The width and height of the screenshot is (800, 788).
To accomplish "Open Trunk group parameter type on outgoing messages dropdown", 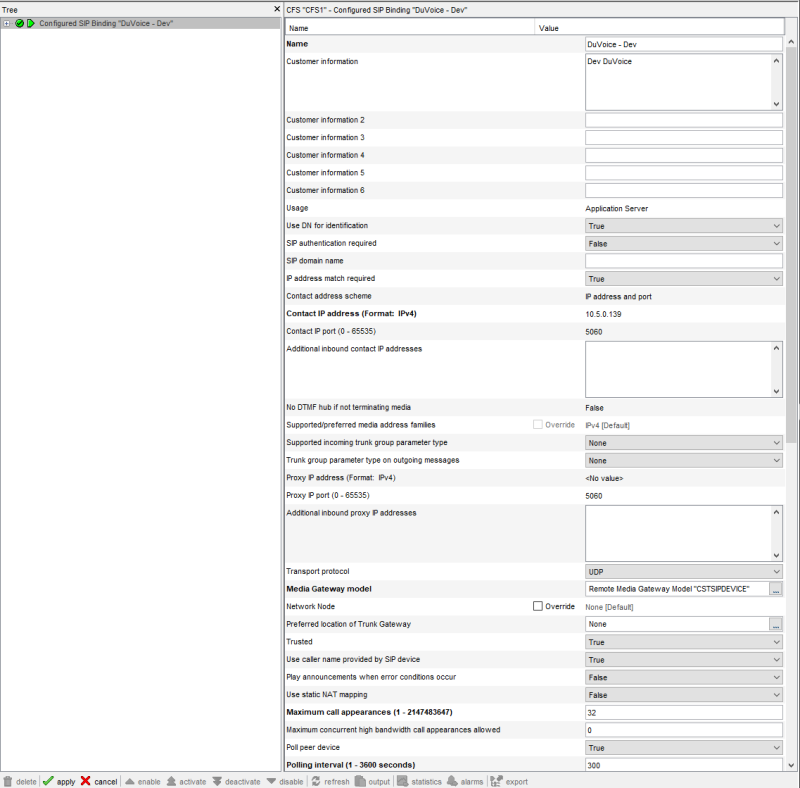I will [x=684, y=461].
